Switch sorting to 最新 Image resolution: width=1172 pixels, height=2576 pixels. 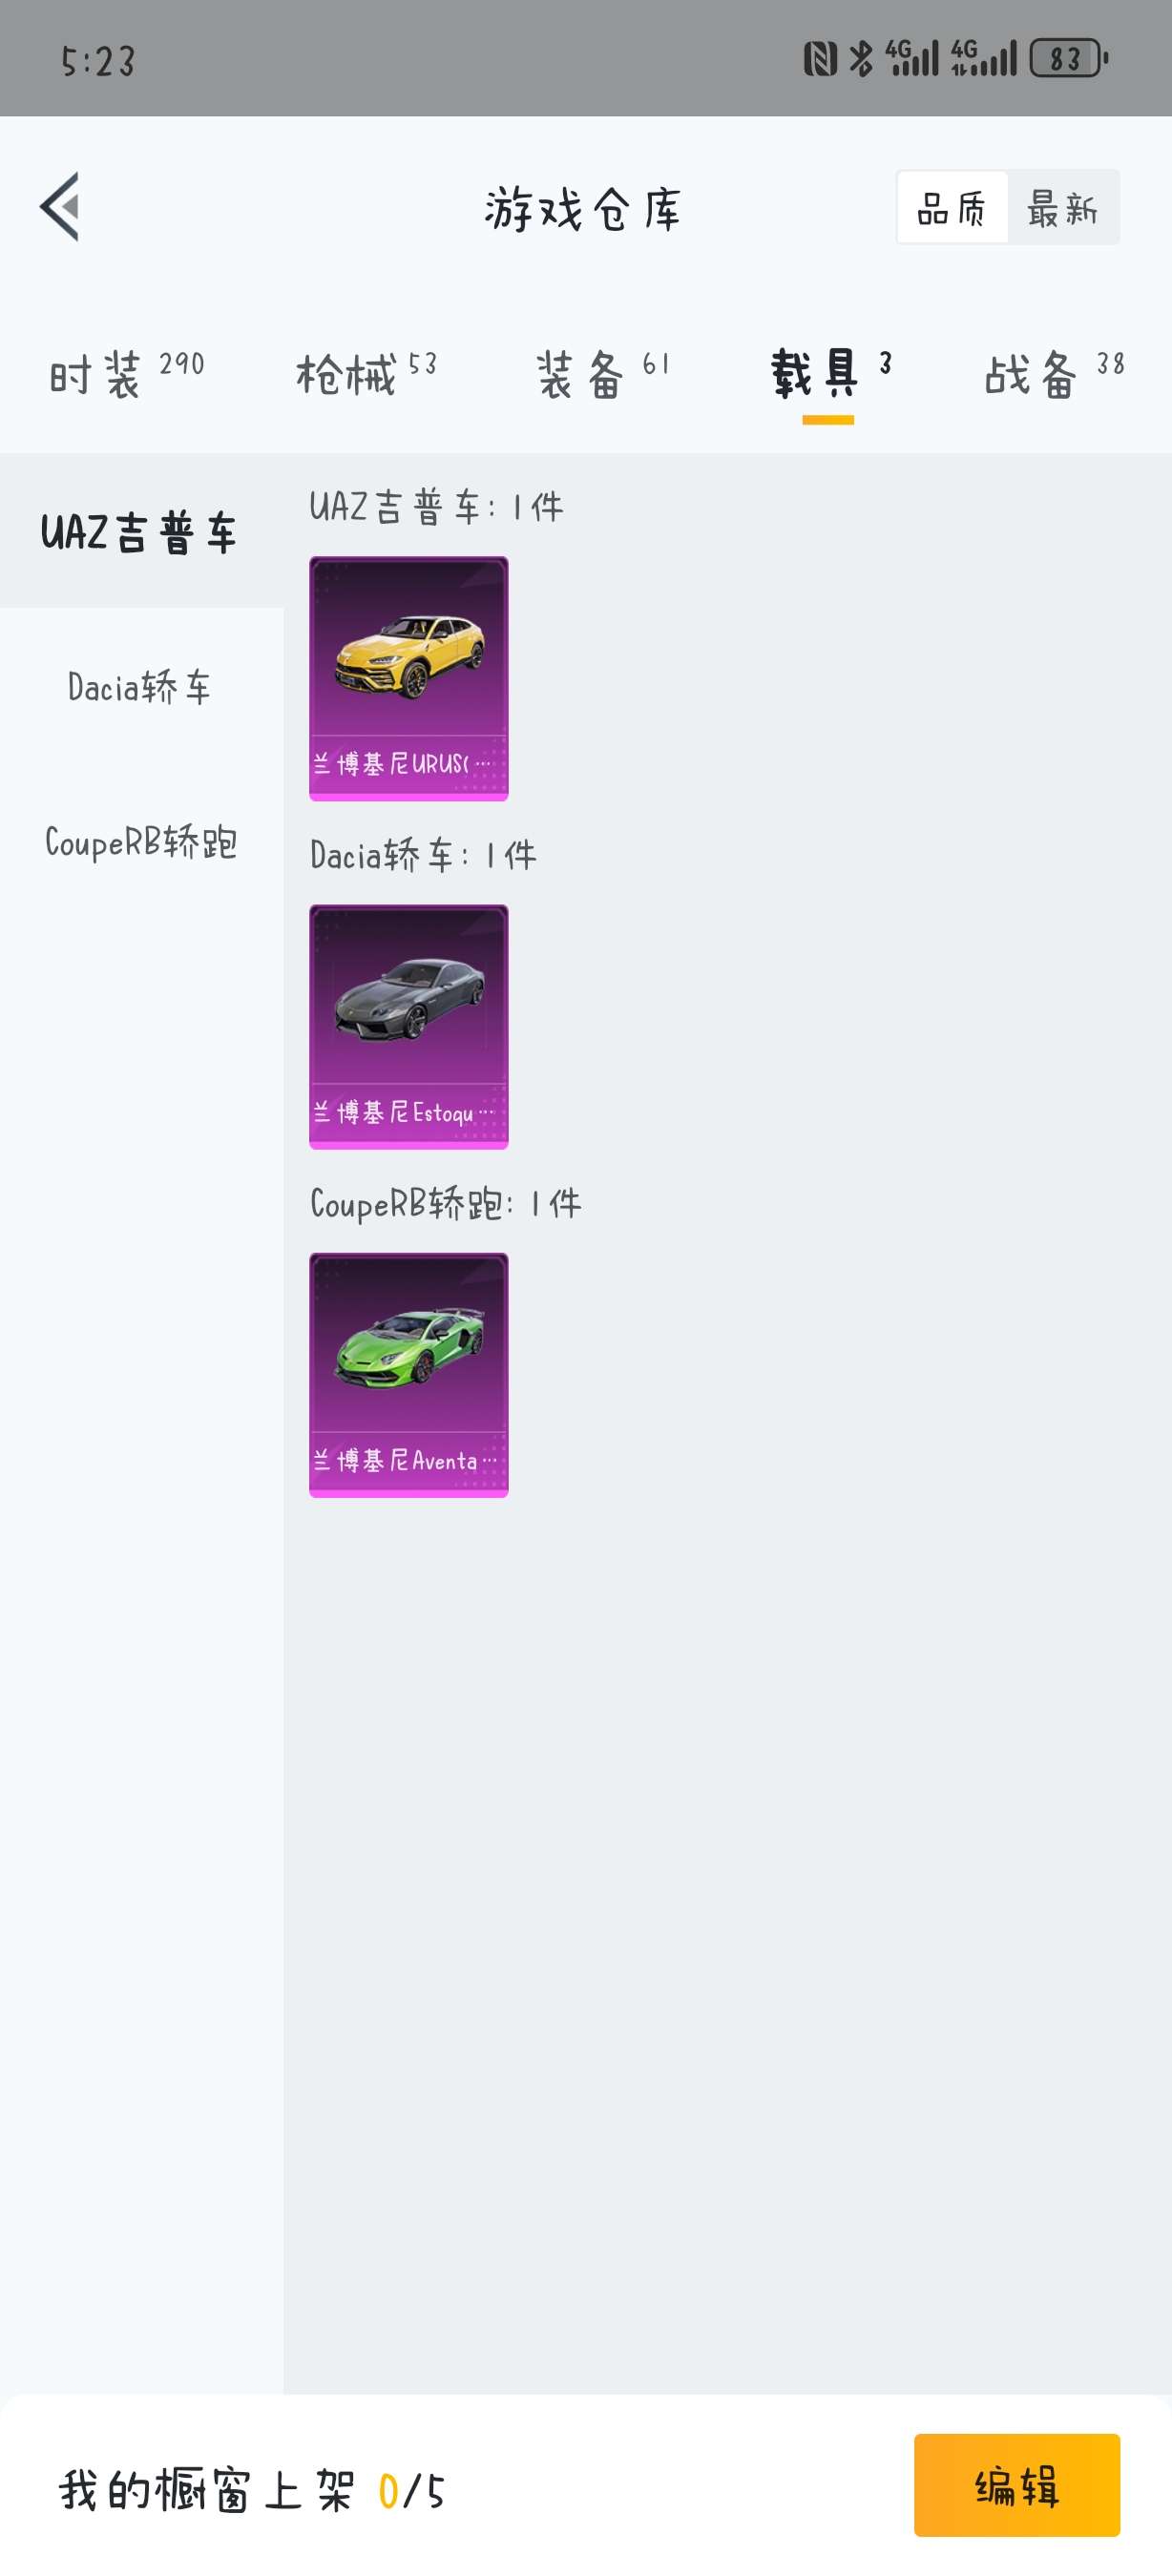pos(1063,208)
